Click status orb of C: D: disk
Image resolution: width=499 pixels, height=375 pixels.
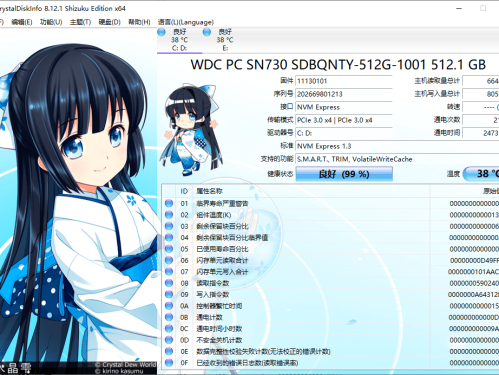[162, 32]
